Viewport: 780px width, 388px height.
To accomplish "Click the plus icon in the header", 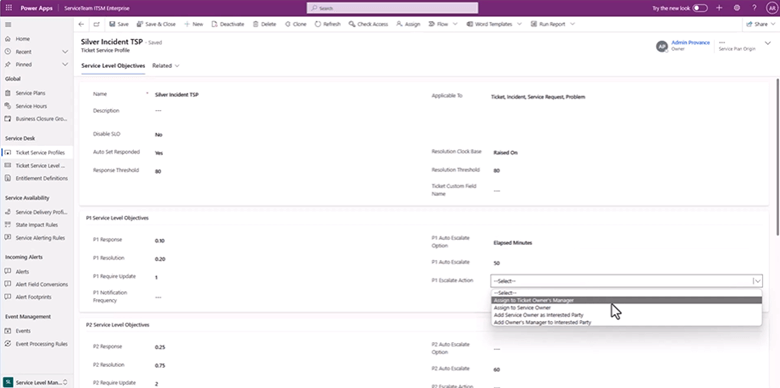I will (719, 8).
